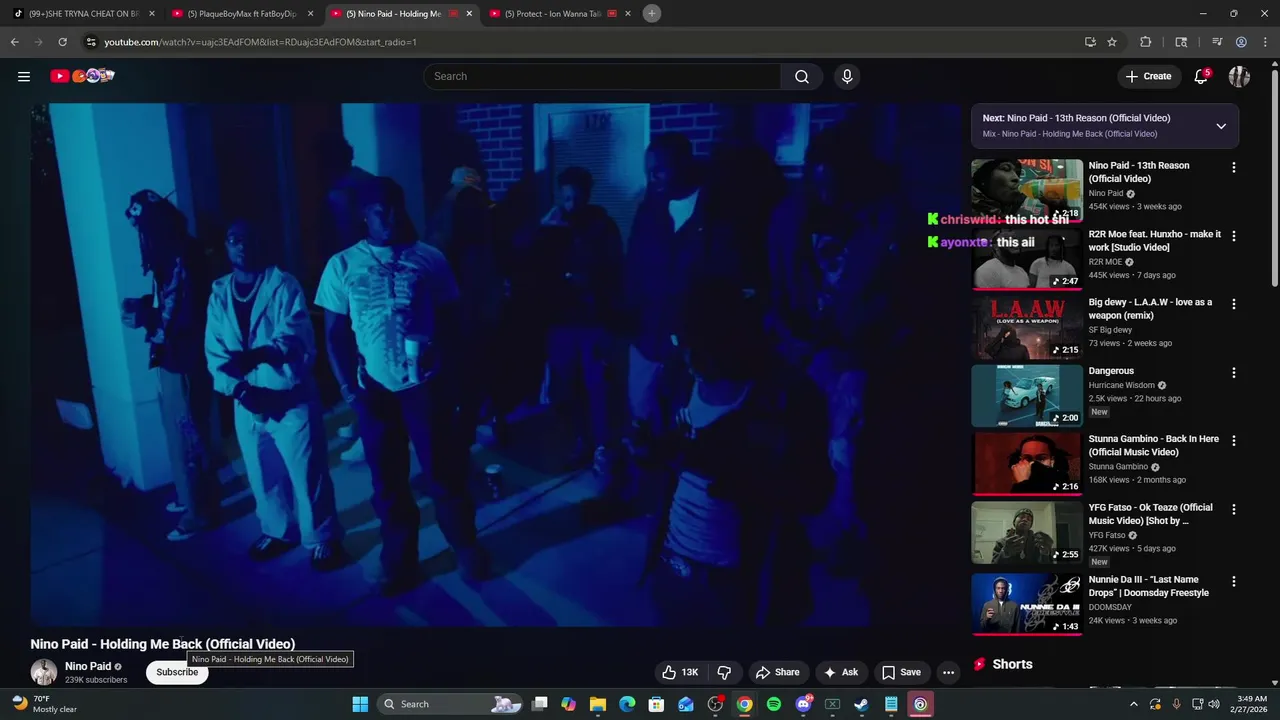Reload the page in Chrome
Screen dimensions: 1280x720
(62, 42)
